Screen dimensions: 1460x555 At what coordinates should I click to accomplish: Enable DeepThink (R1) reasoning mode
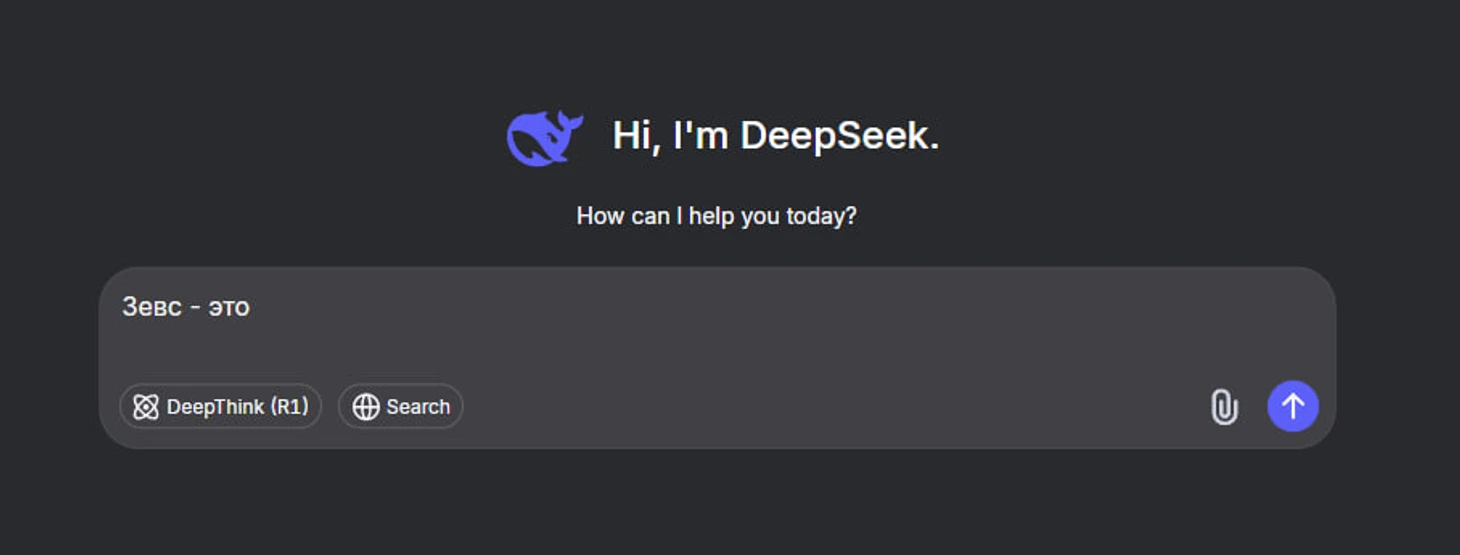[x=221, y=406]
